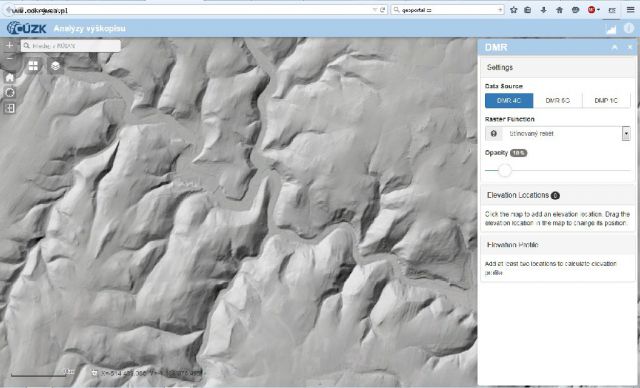Click the ČÚZK logo
Viewport: 640px width, 388px height.
point(27,28)
